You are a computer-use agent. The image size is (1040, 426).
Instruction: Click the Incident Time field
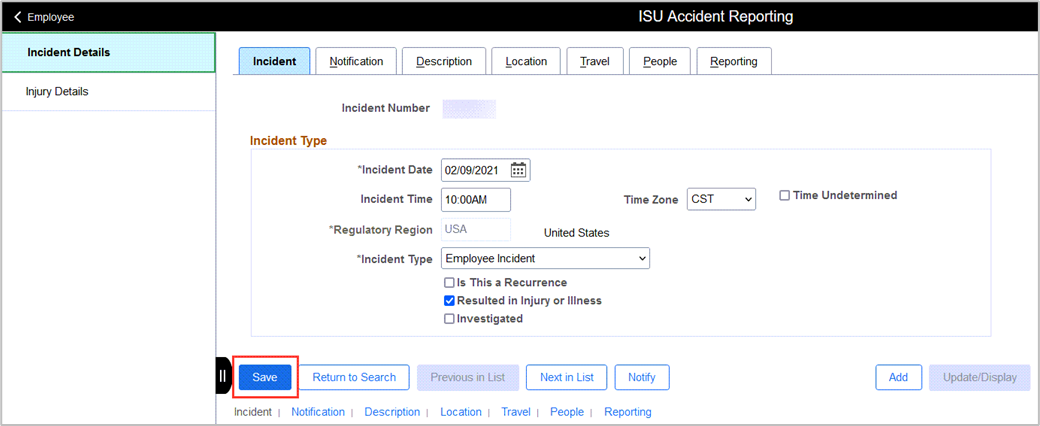(x=476, y=199)
